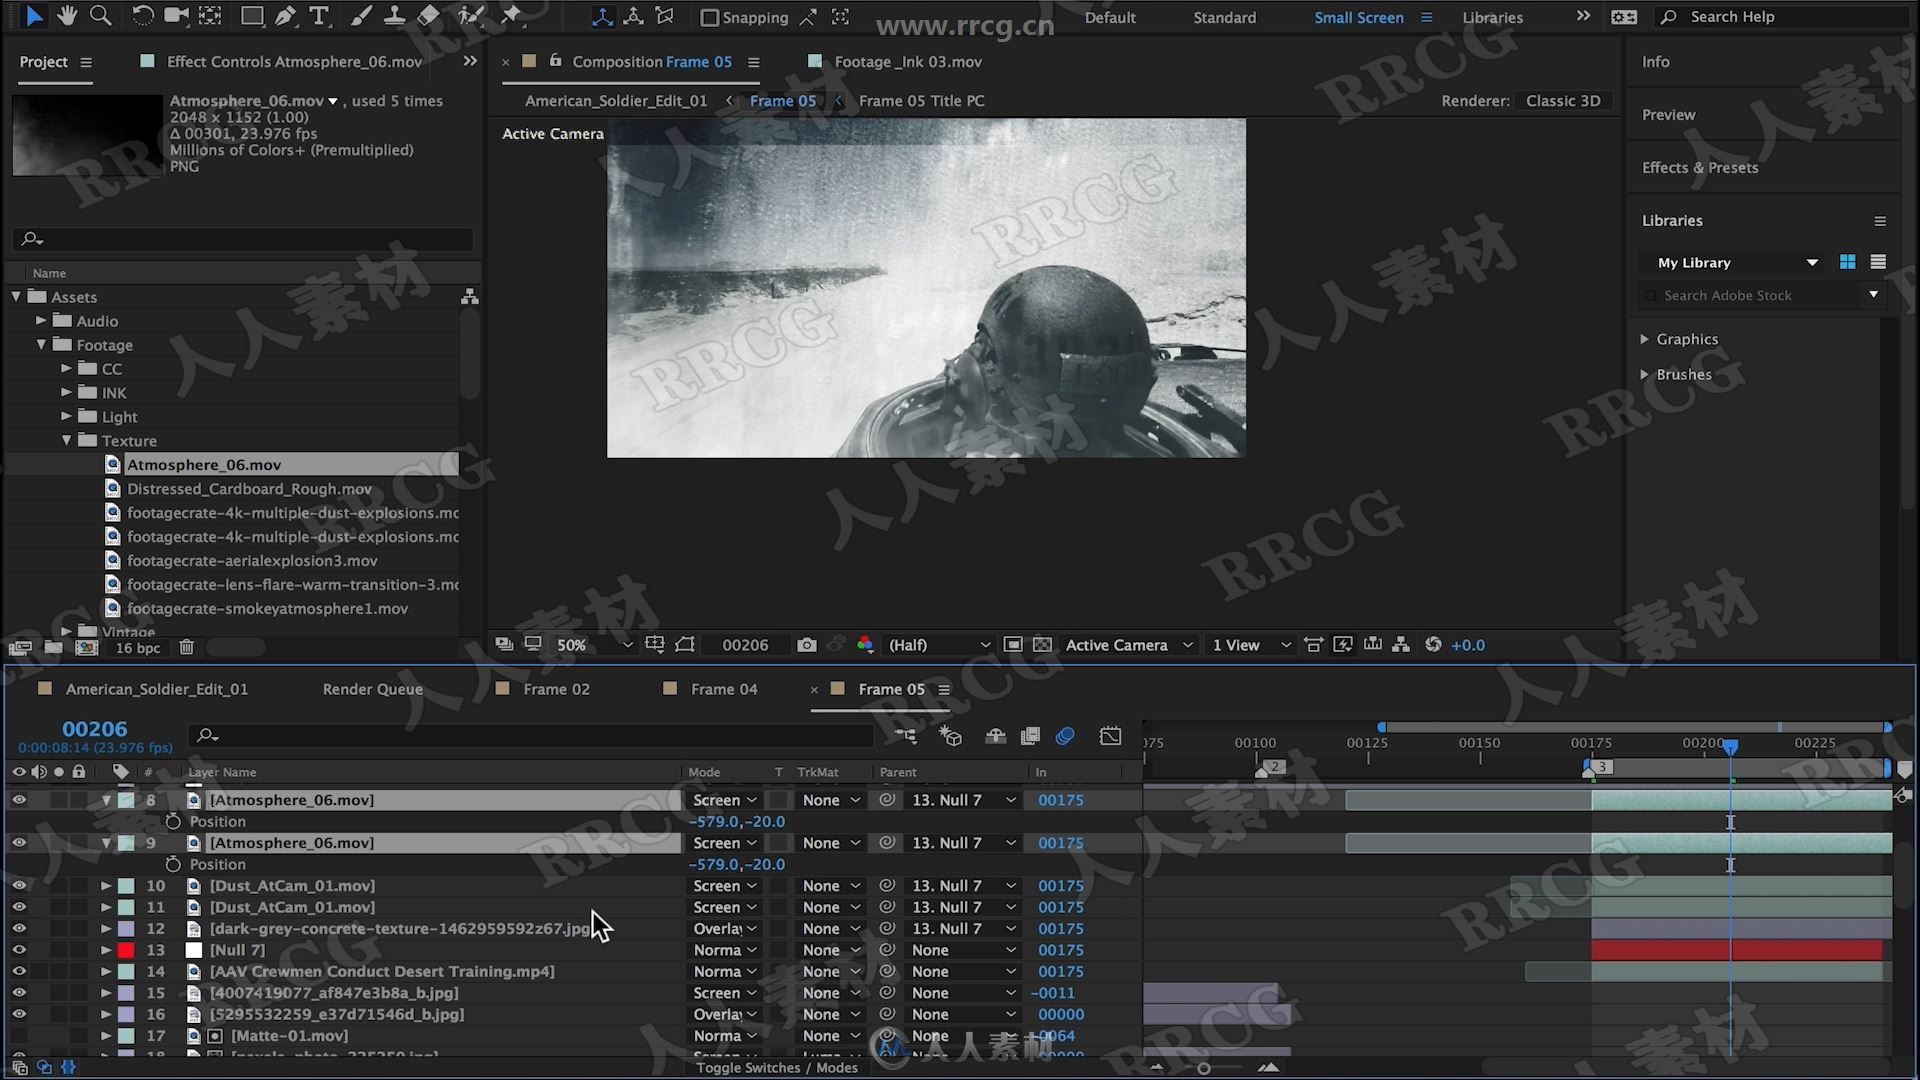Select the Eraser tool
Viewport: 1920px width, 1080px height.
(428, 15)
